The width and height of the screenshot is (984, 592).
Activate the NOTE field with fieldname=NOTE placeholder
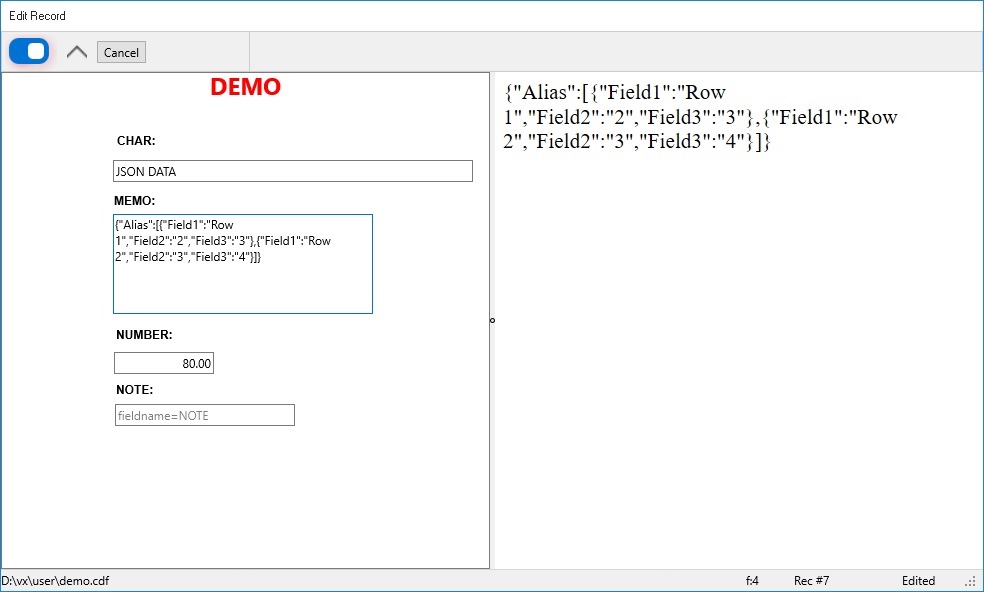[x=204, y=414]
